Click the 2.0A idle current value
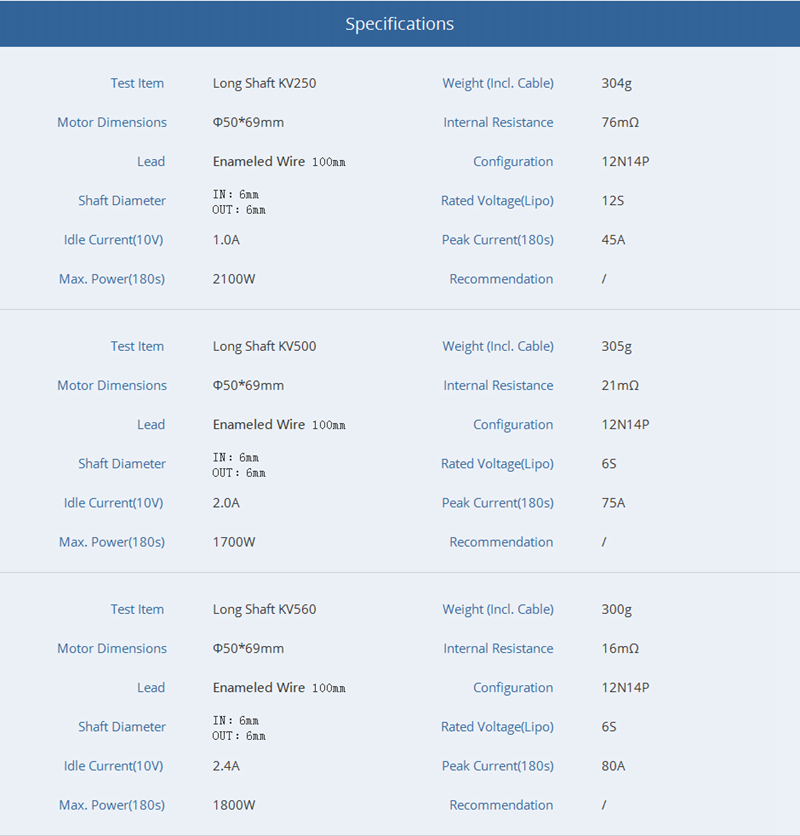 [x=226, y=503]
